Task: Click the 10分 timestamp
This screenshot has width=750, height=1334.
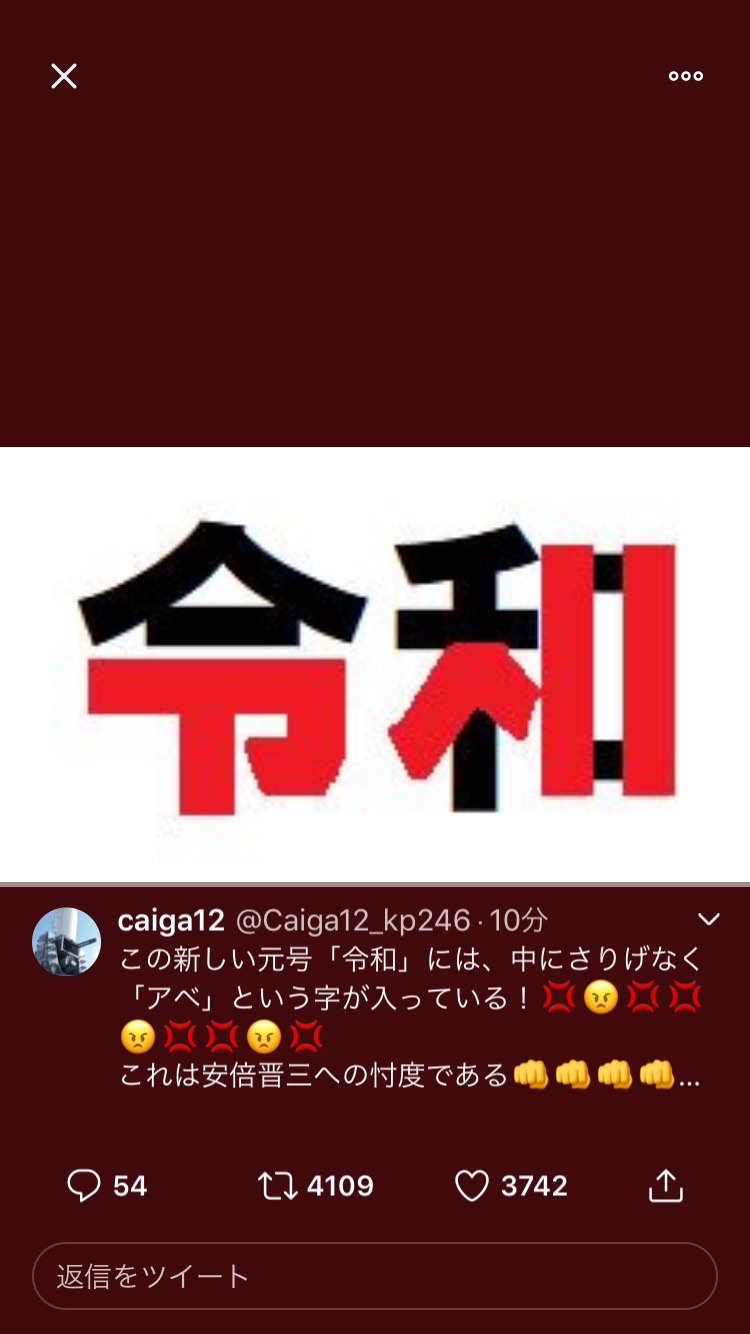Action: (518, 921)
